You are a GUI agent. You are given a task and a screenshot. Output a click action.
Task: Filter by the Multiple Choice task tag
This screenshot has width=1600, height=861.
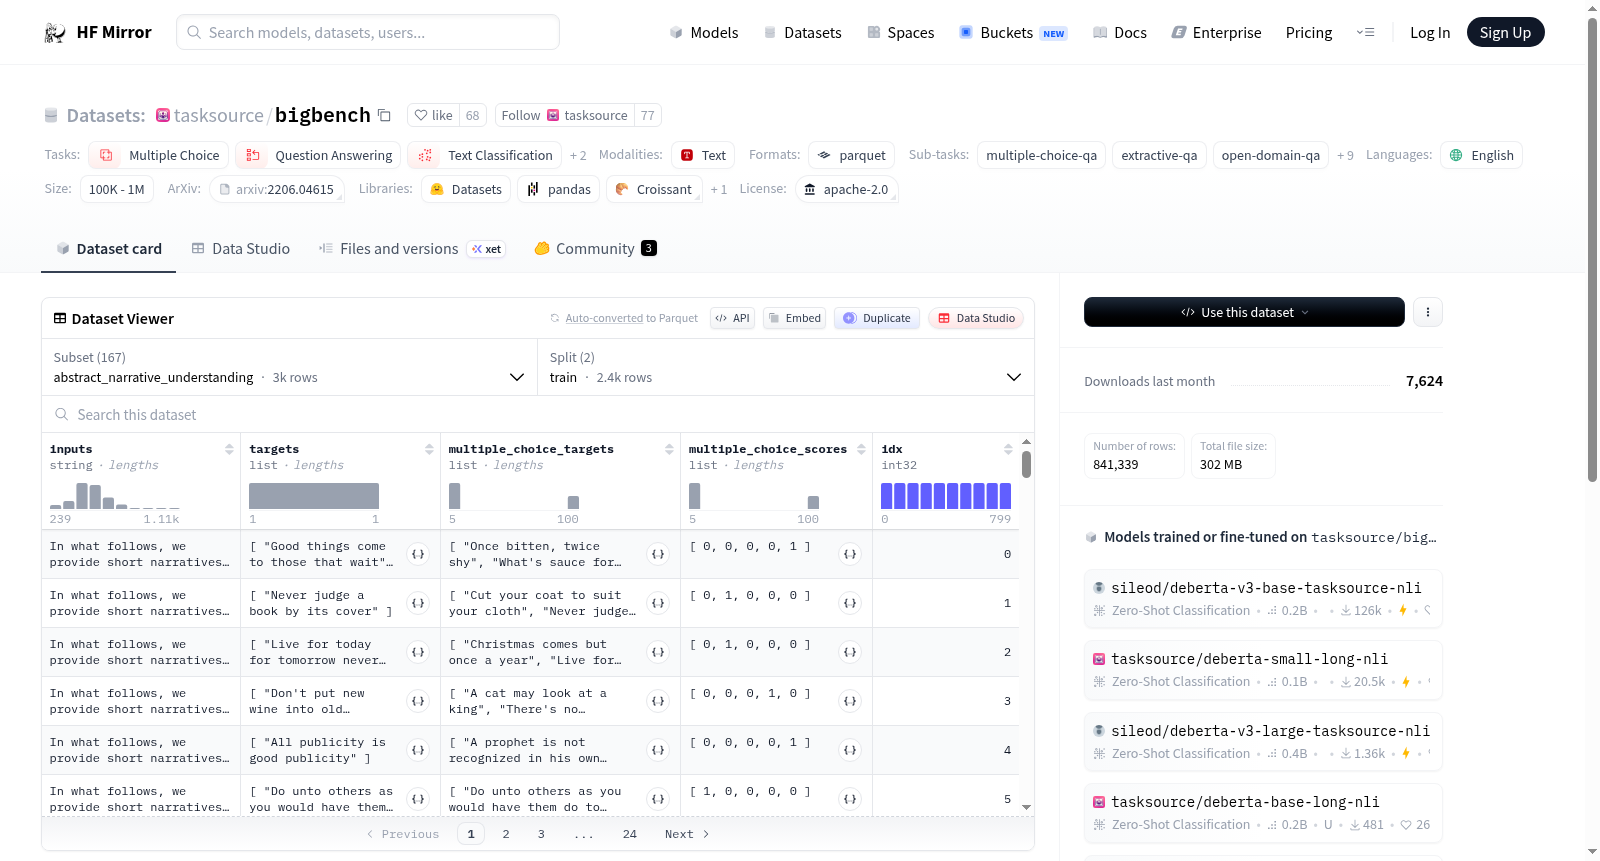[x=160, y=155]
